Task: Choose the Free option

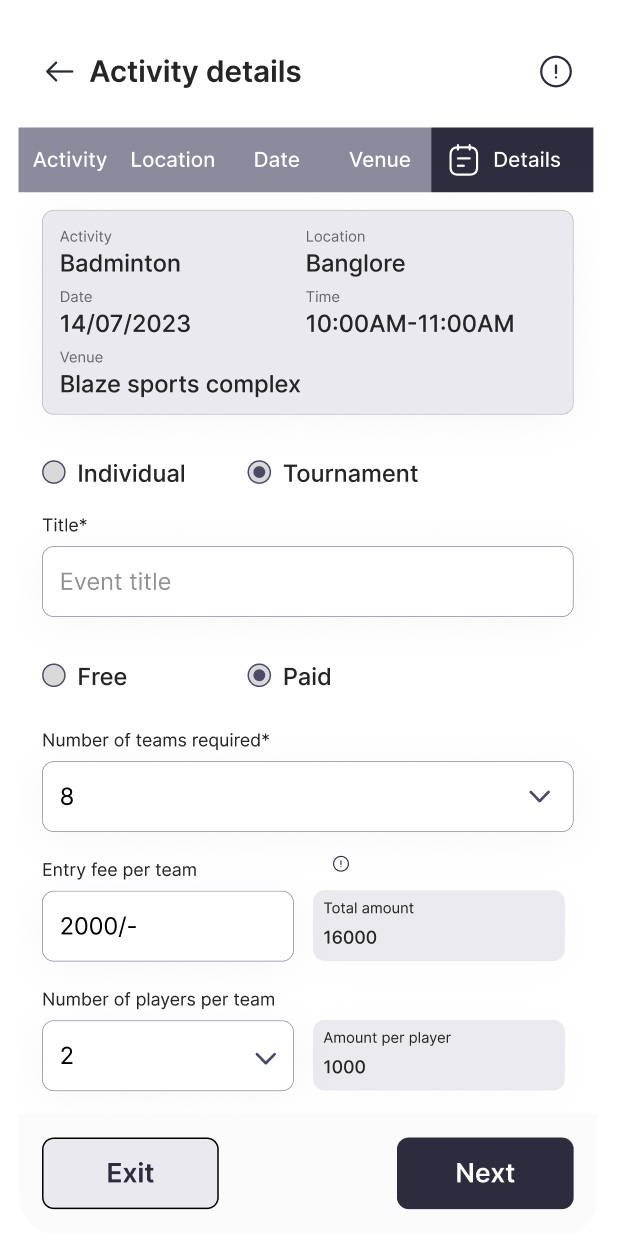Action: click(54, 676)
